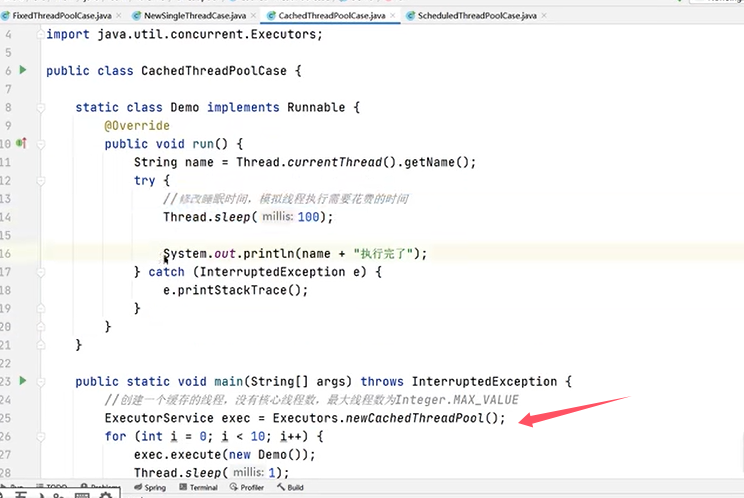Click line number 16 in the gutter
The image size is (744, 498).
[5, 254]
